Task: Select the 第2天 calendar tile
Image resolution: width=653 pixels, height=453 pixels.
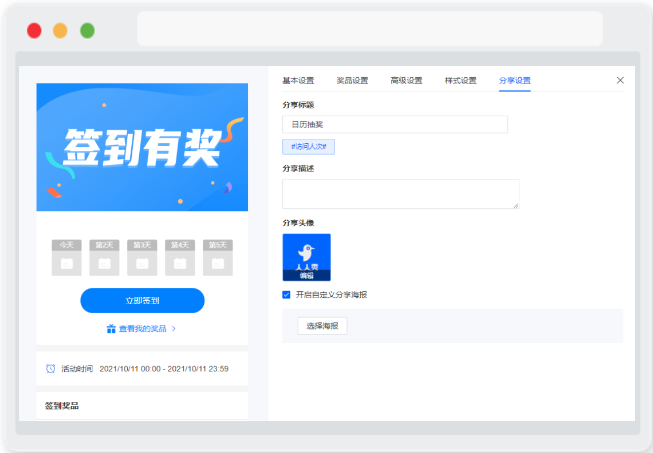Action: coord(104,257)
